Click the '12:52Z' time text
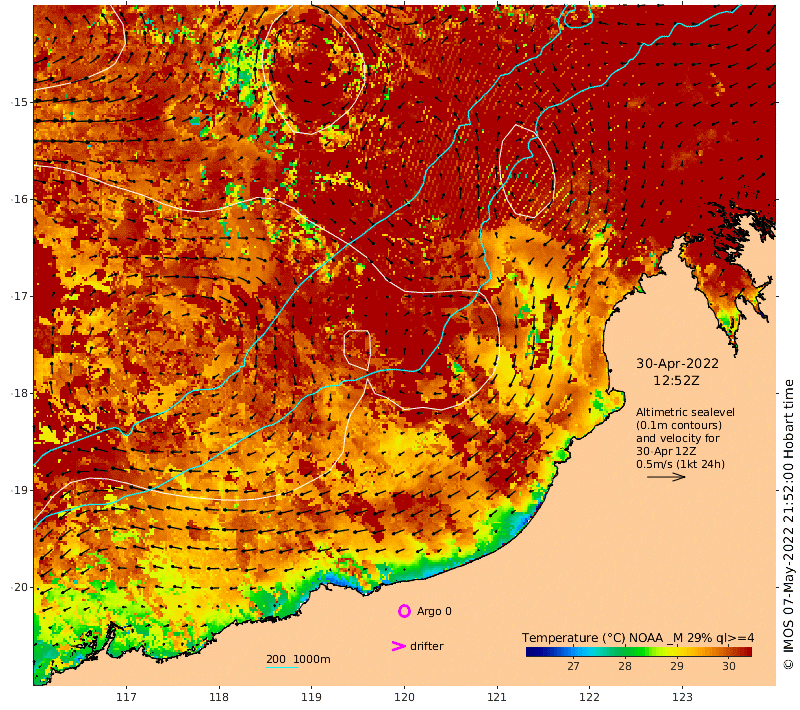This screenshot has height=710, width=800. [676, 381]
